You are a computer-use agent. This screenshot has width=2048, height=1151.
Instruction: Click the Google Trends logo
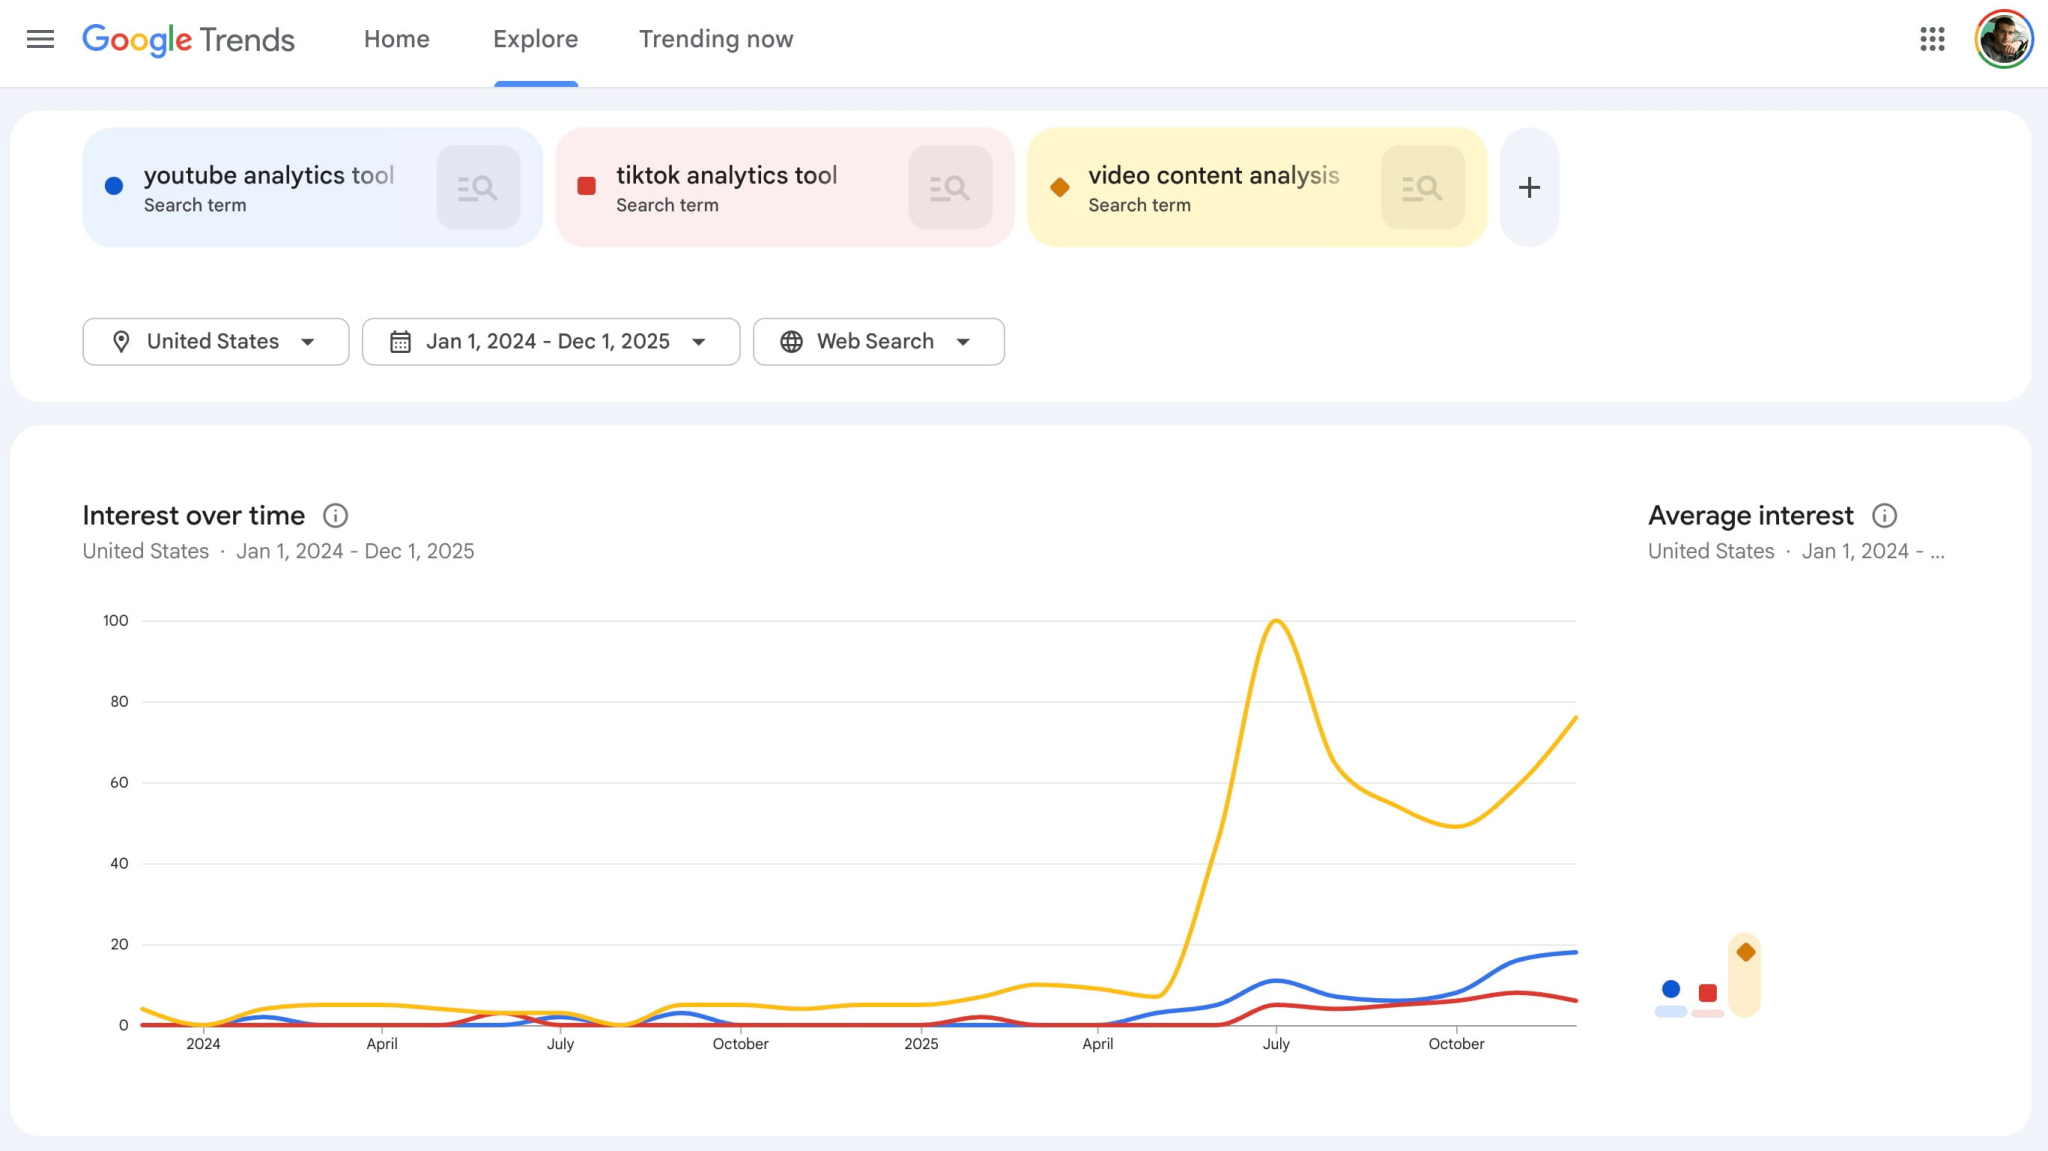pos(188,39)
